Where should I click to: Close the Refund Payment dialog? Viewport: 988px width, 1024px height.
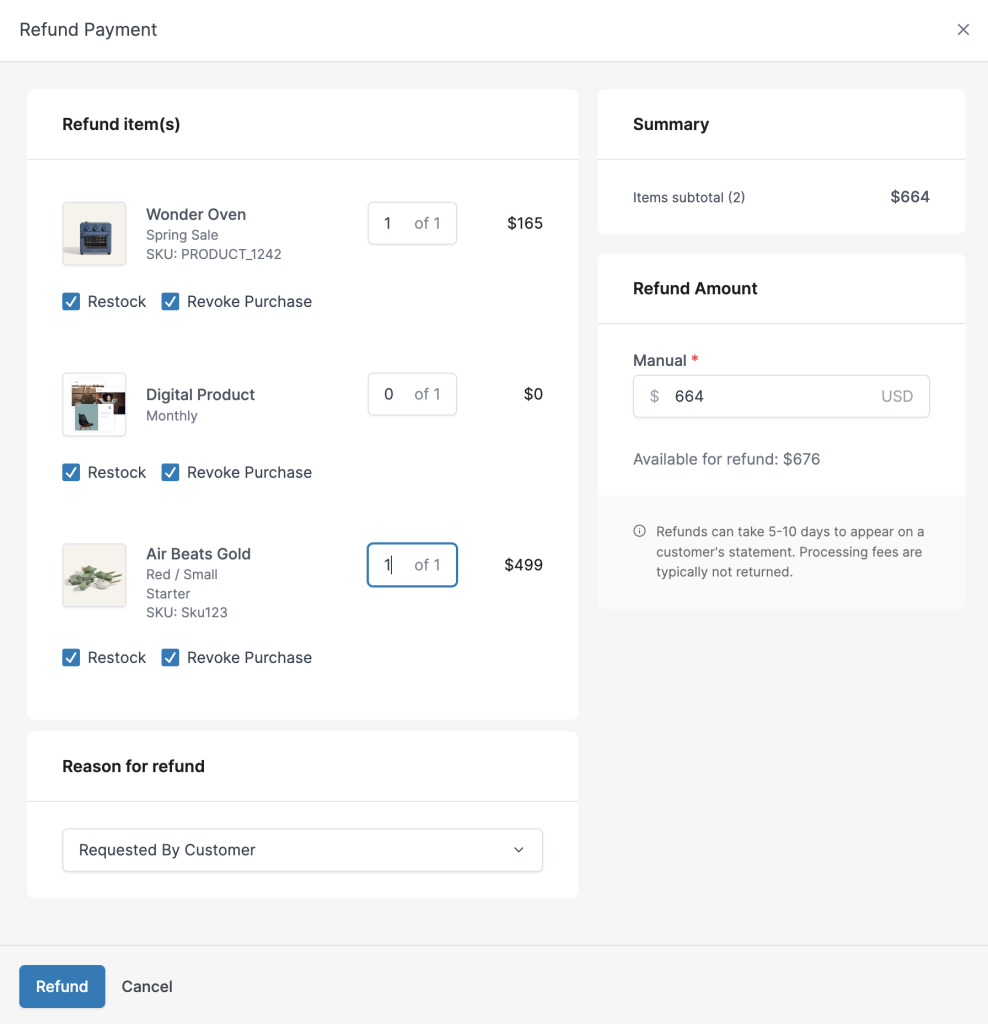pos(963,30)
